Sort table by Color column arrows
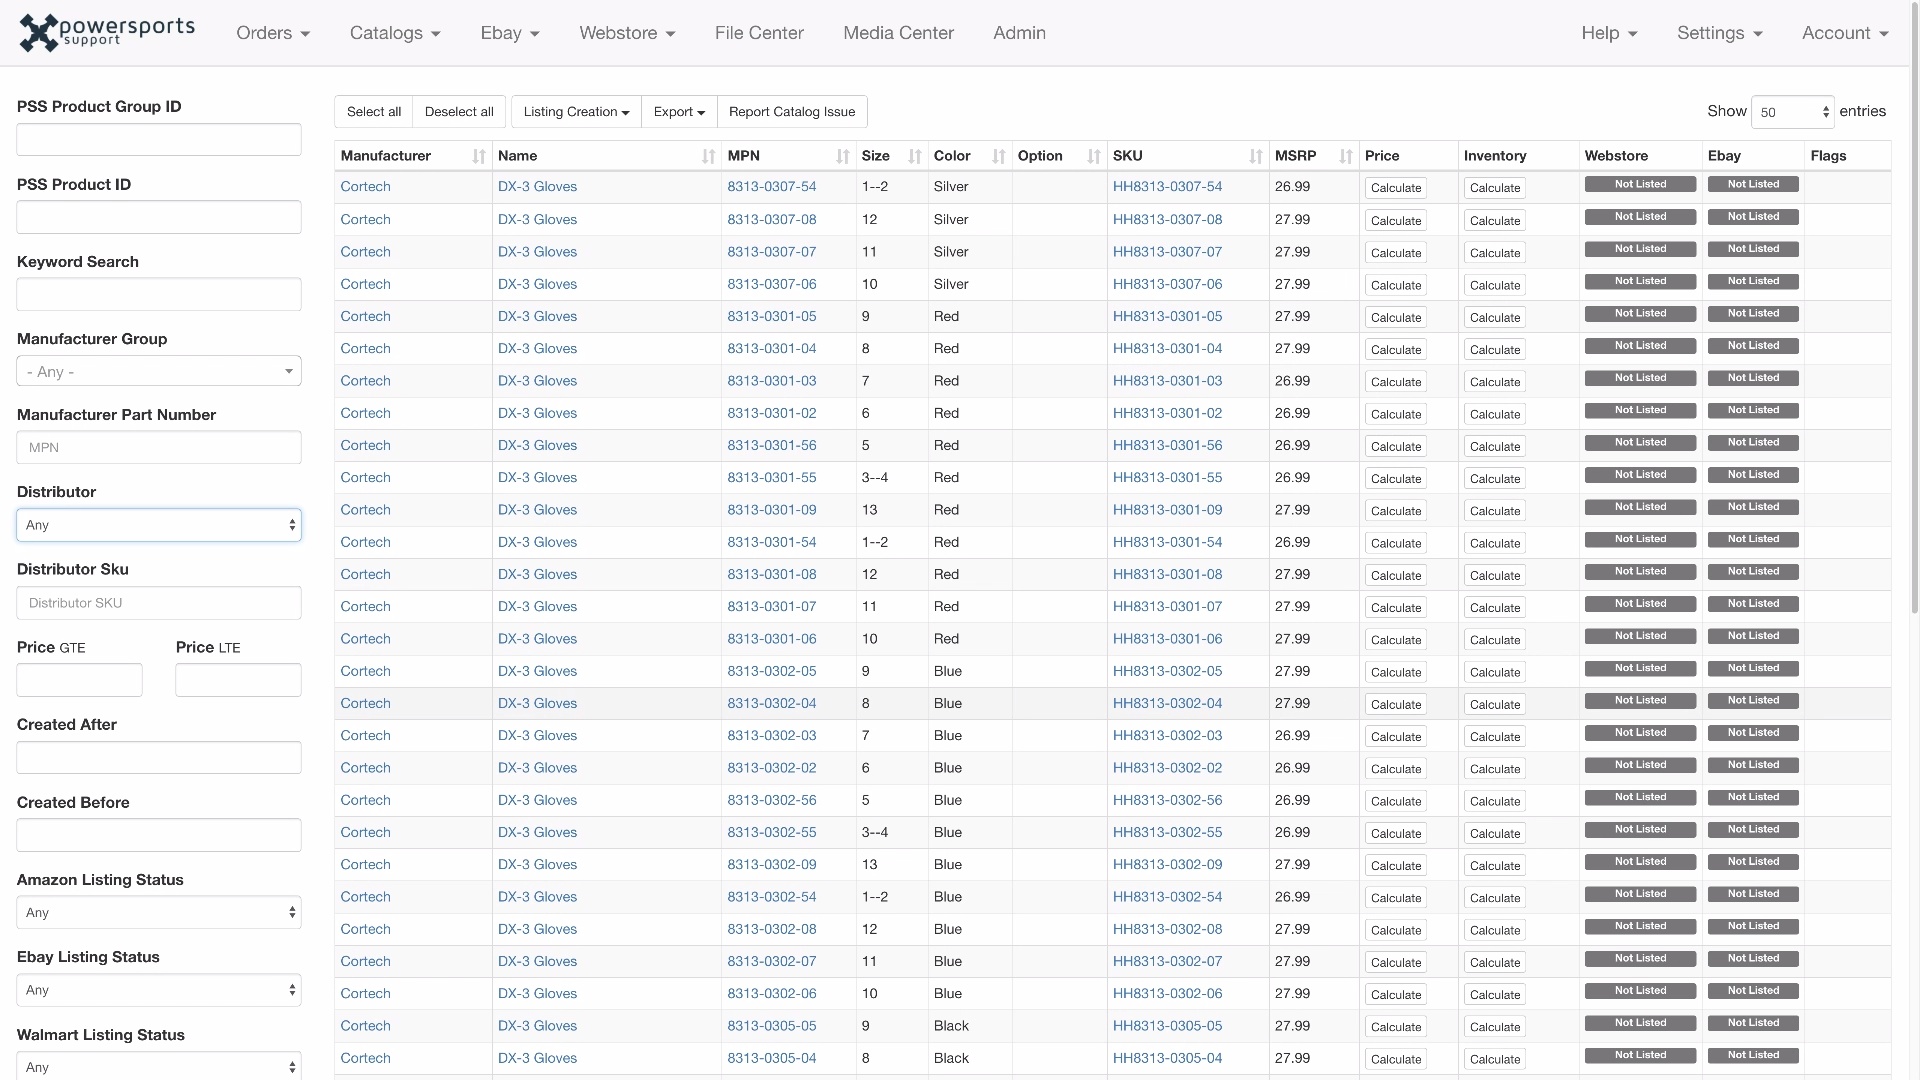The image size is (1920, 1080). point(998,156)
